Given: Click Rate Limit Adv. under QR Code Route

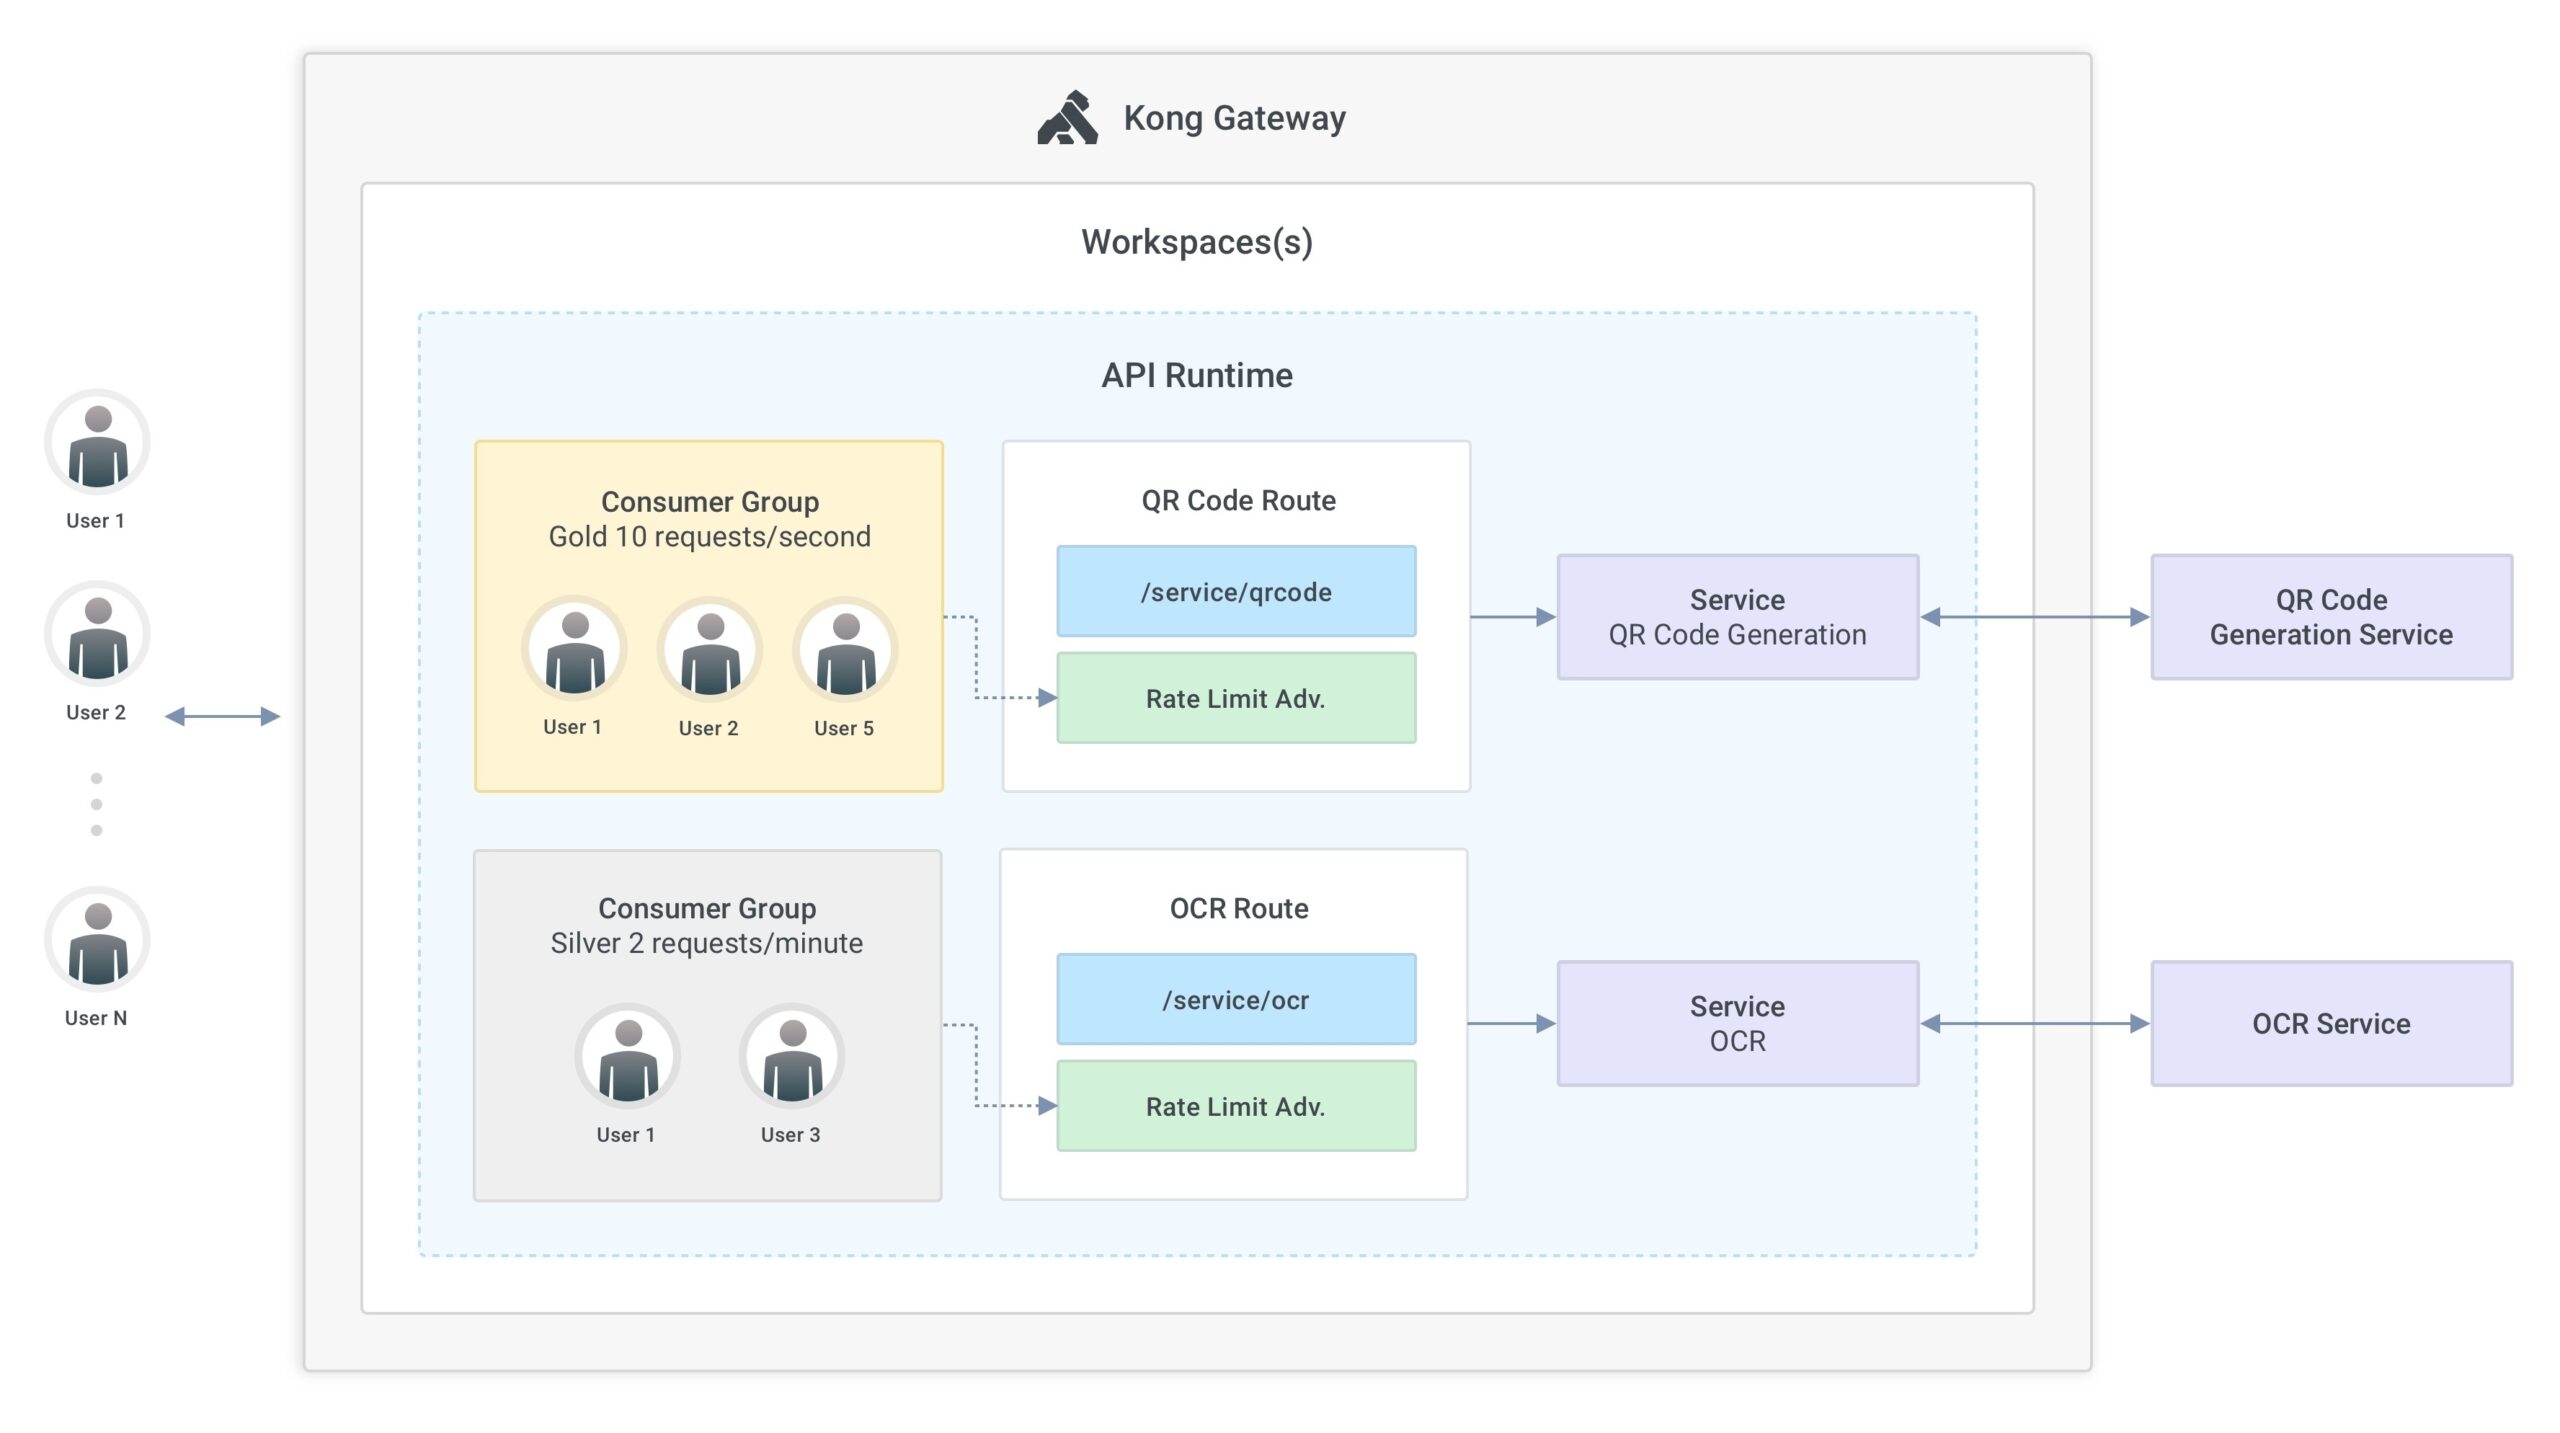Looking at the screenshot, I should (1236, 698).
